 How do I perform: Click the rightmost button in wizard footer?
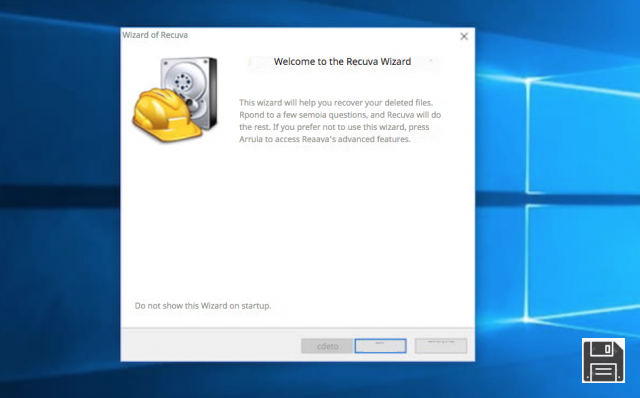click(x=441, y=346)
